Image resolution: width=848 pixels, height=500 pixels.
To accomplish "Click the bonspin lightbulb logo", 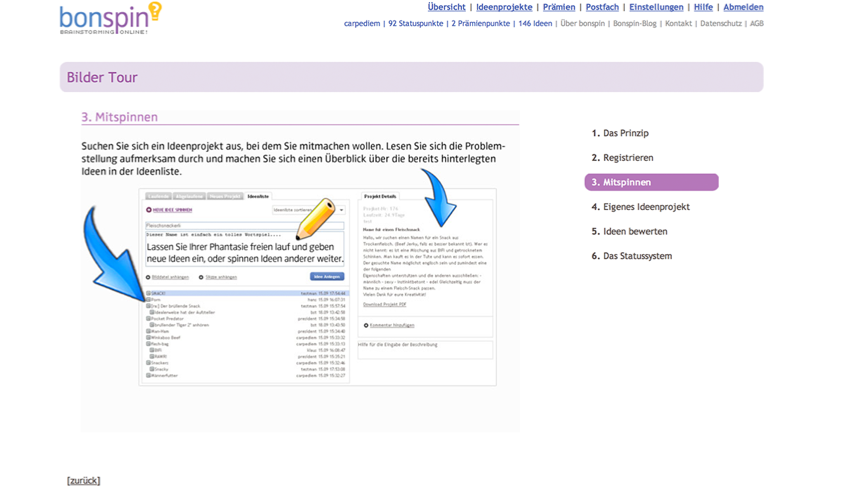I will [x=110, y=18].
